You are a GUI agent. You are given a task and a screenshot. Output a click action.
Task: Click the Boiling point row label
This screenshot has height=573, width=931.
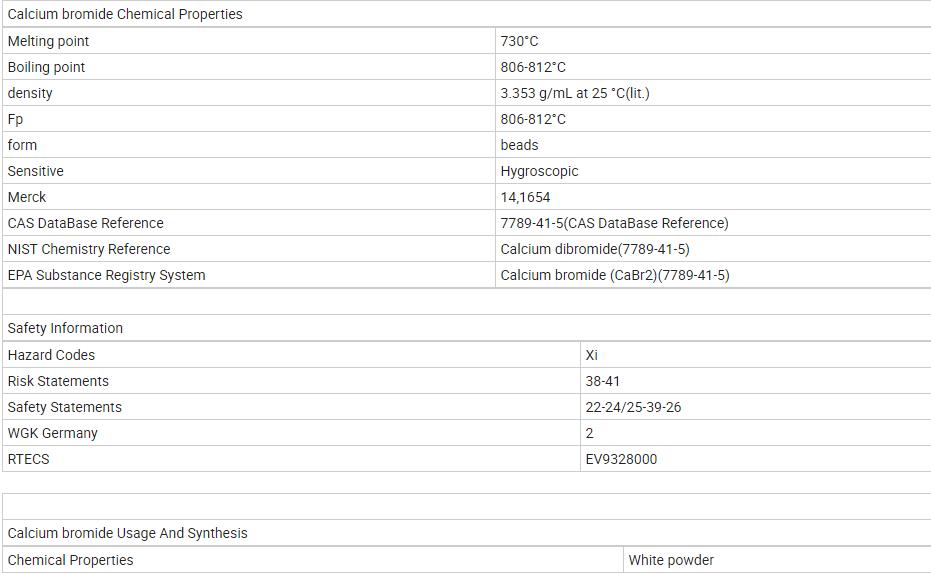click(46, 67)
